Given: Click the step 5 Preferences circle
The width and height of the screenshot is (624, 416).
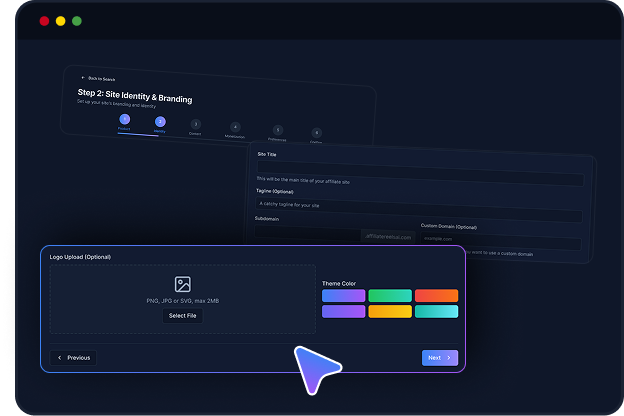Looking at the screenshot, I should [x=277, y=130].
